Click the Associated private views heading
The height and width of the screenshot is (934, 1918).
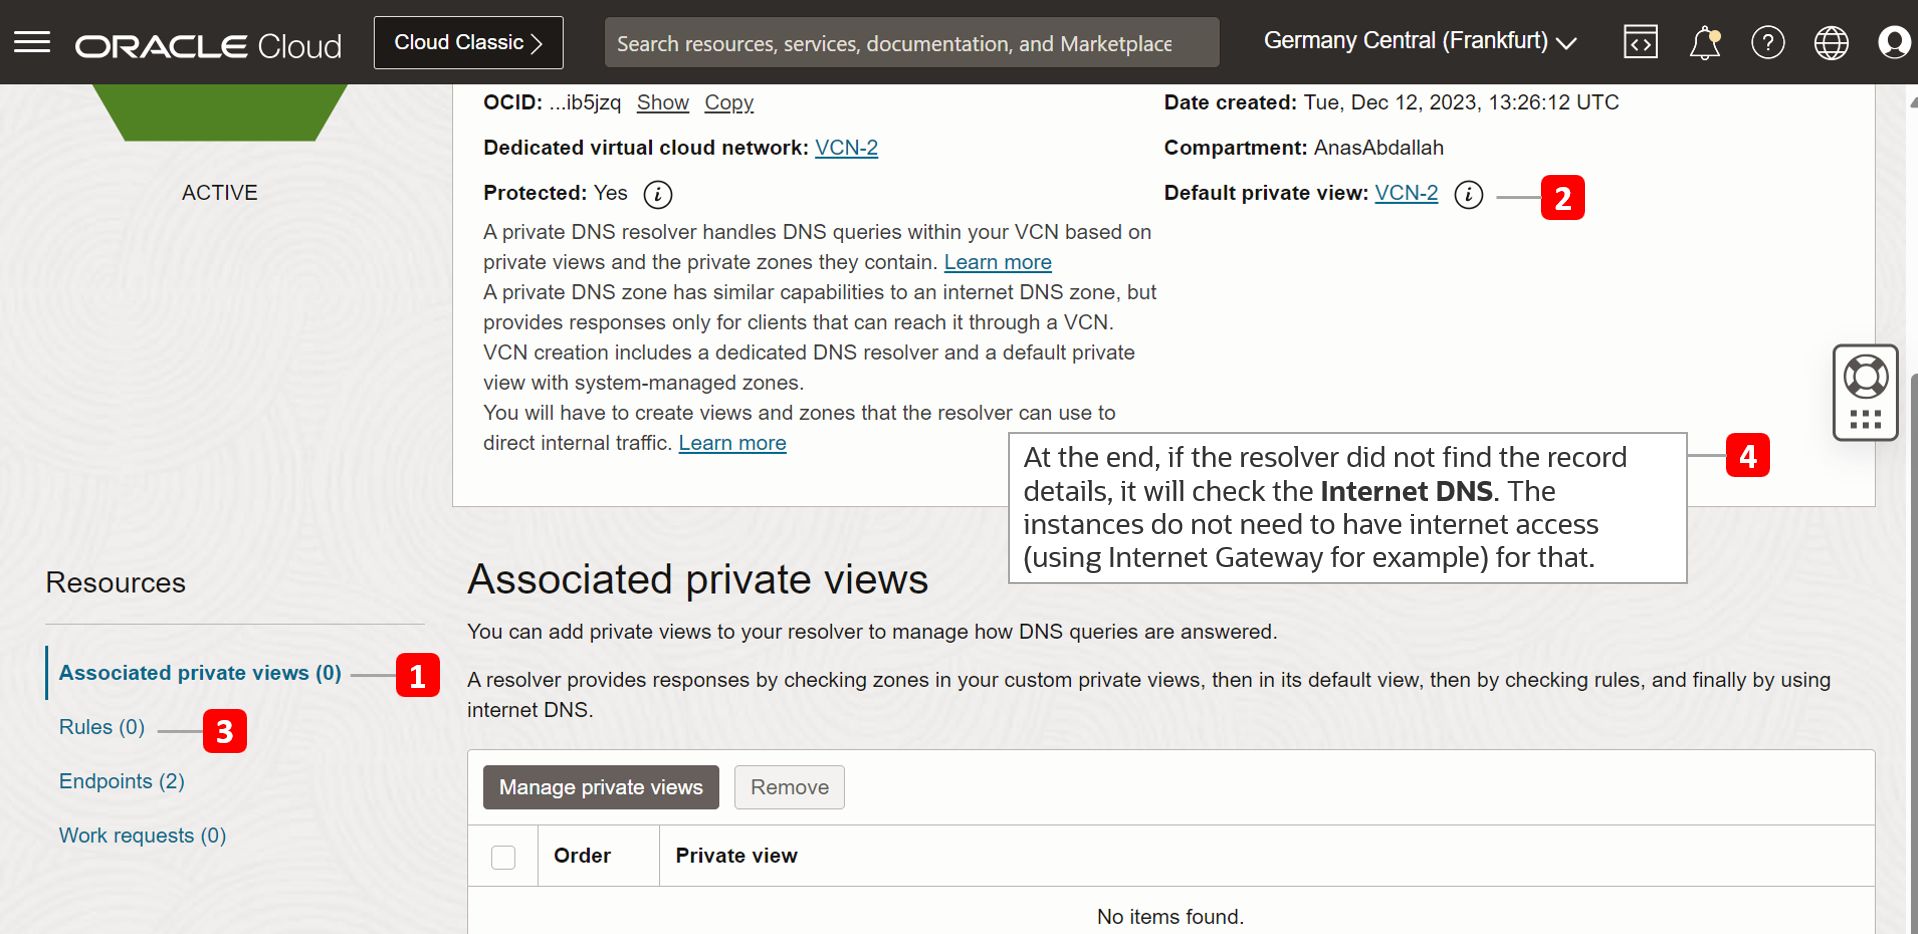(697, 579)
